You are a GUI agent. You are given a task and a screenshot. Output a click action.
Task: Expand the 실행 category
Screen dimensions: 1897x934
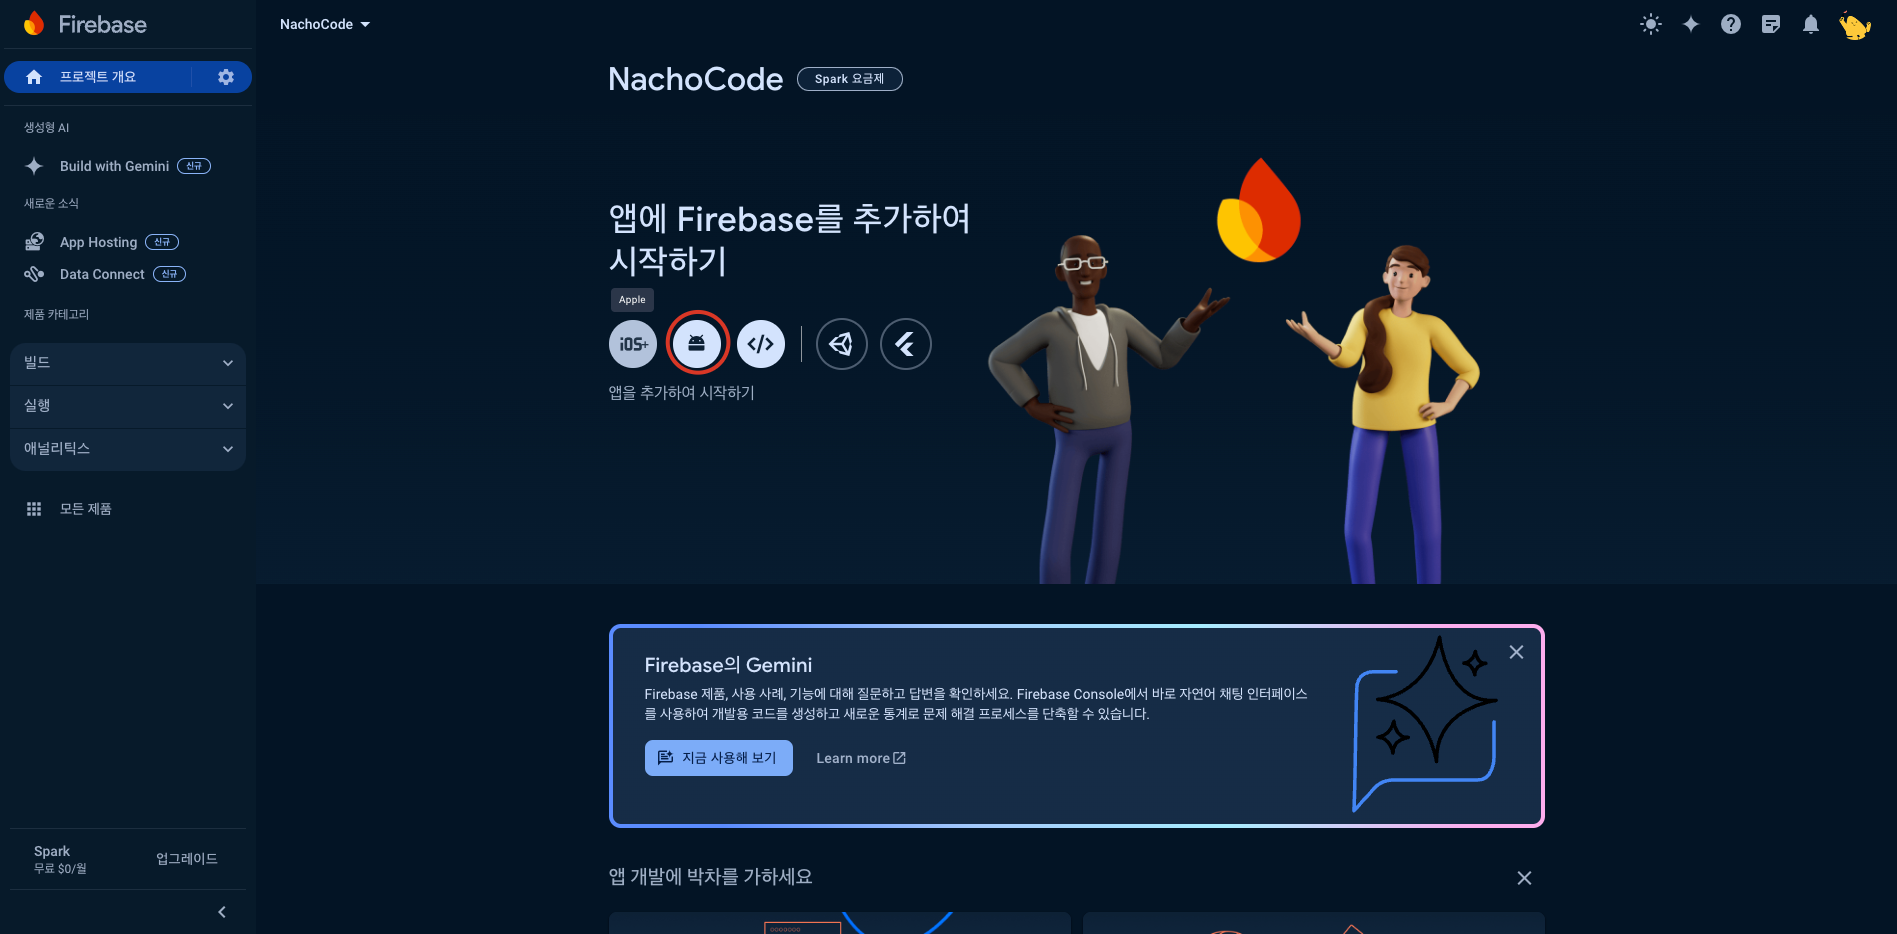click(x=128, y=406)
